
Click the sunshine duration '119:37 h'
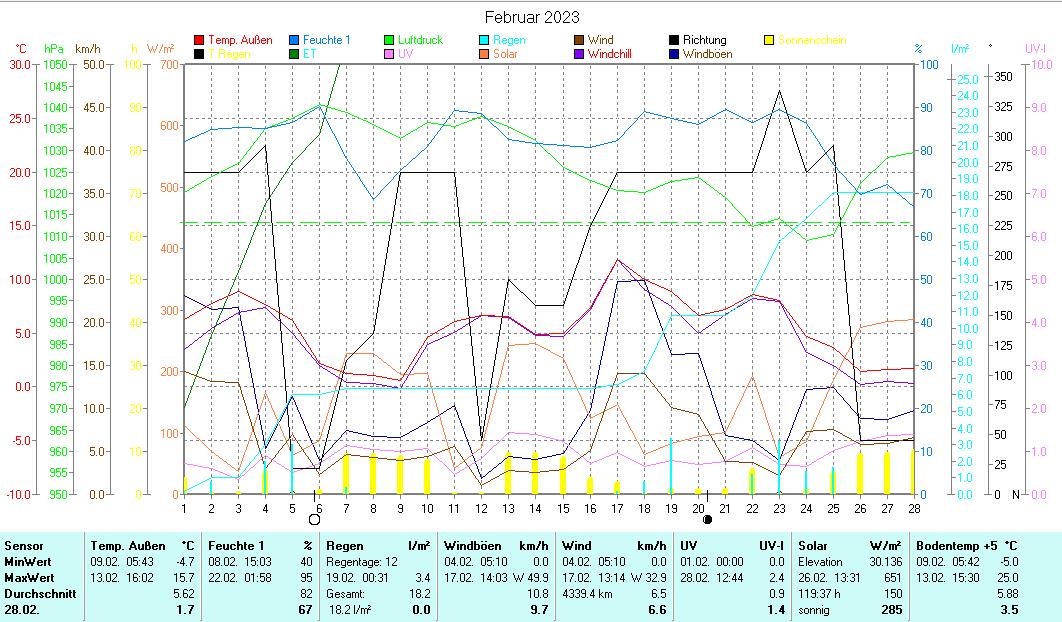coord(820,594)
